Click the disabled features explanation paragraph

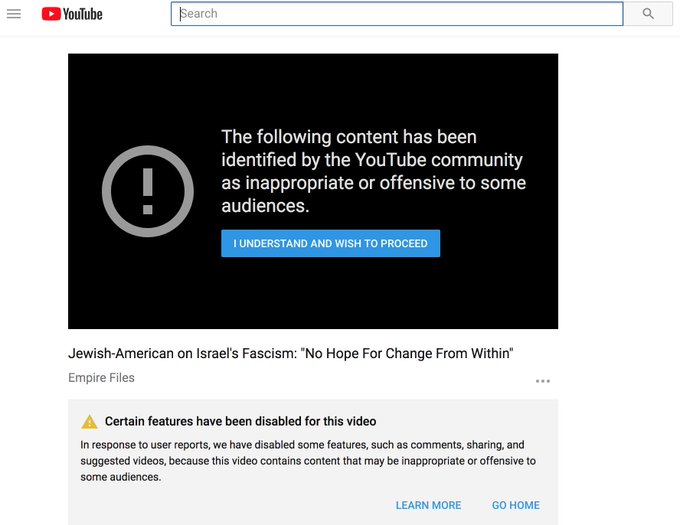point(308,461)
